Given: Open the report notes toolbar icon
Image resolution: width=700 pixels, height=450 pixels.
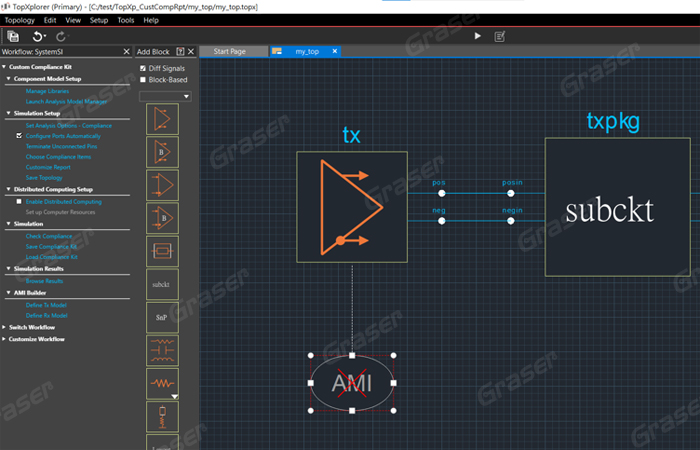Looking at the screenshot, I should click(x=500, y=36).
